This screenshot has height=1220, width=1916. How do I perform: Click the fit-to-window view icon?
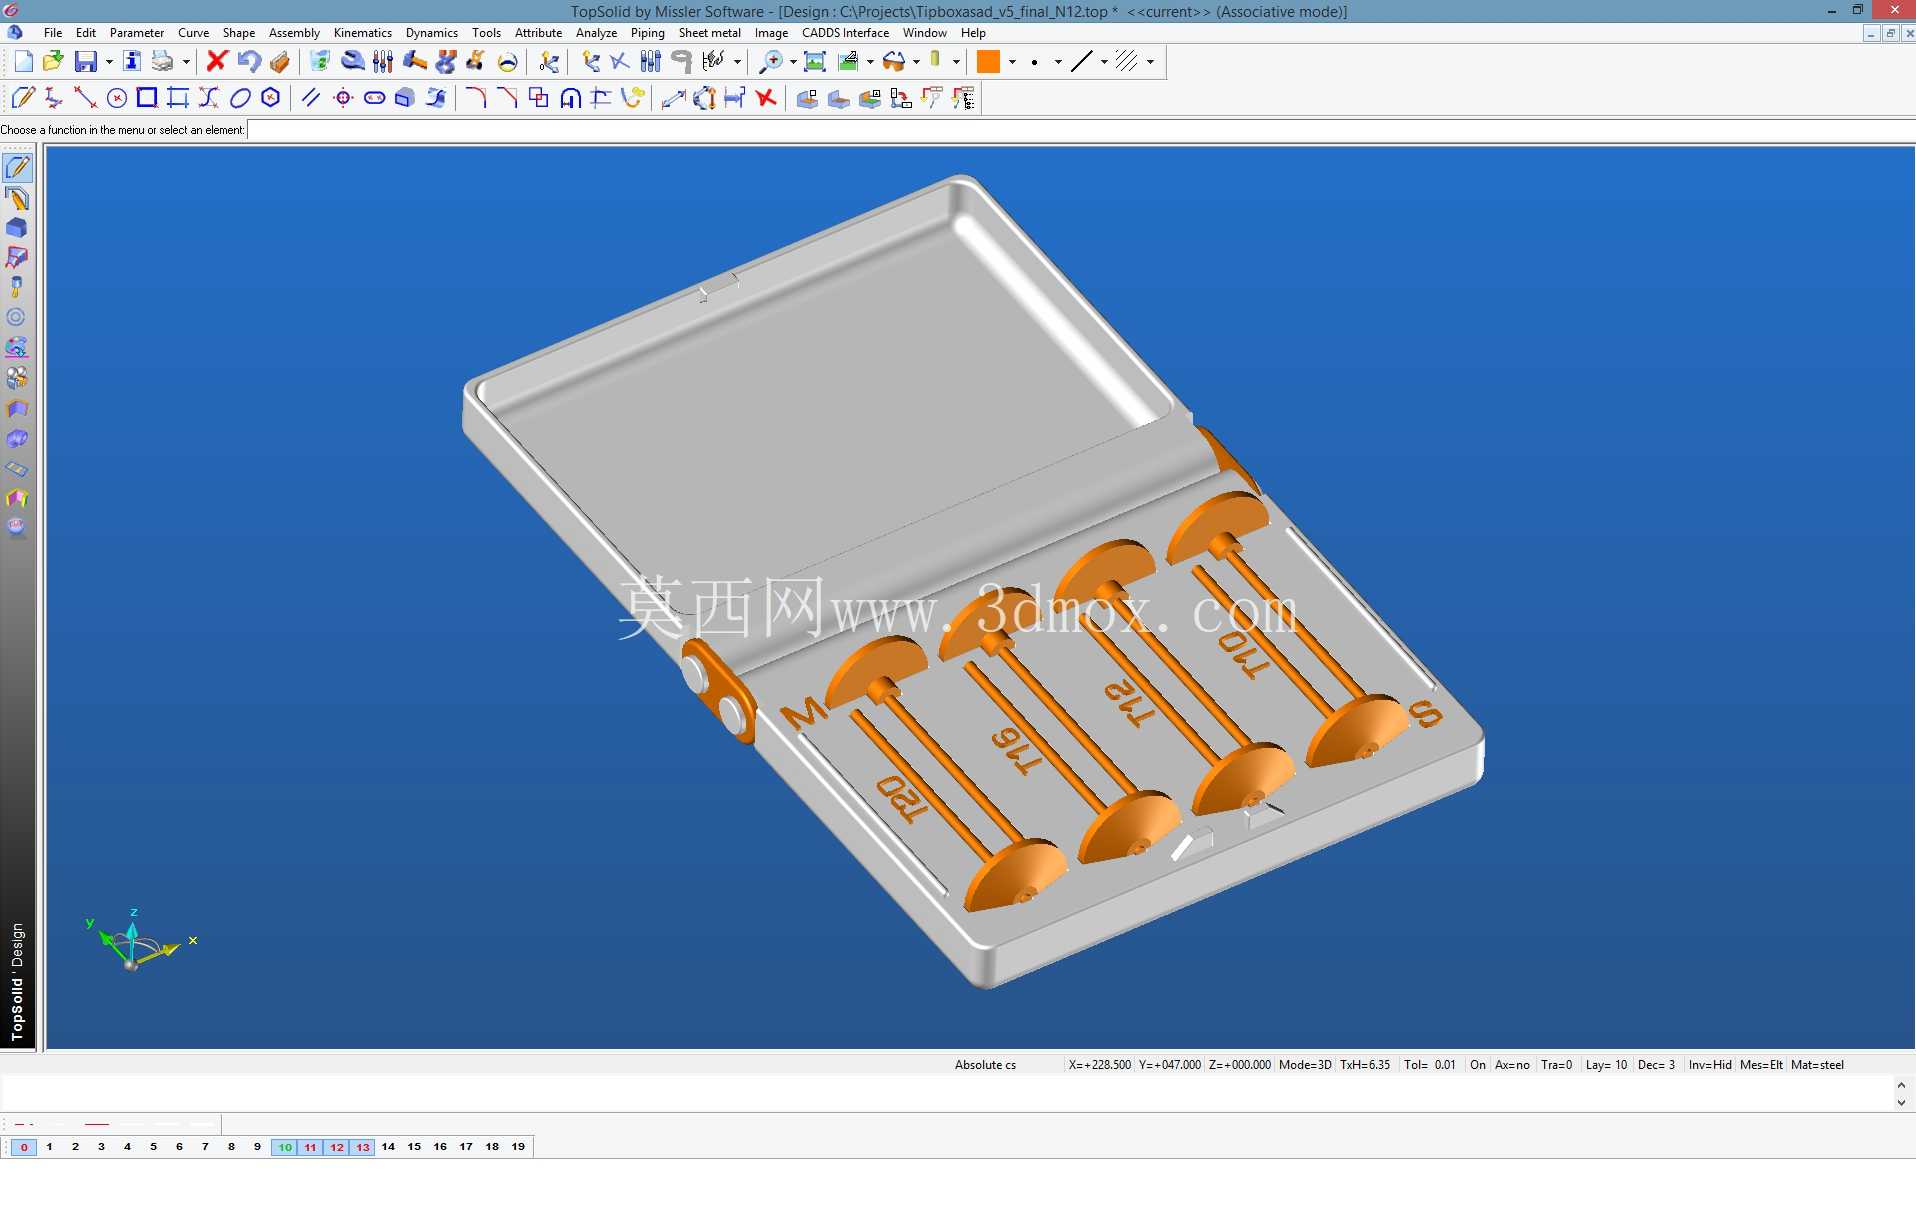(815, 62)
